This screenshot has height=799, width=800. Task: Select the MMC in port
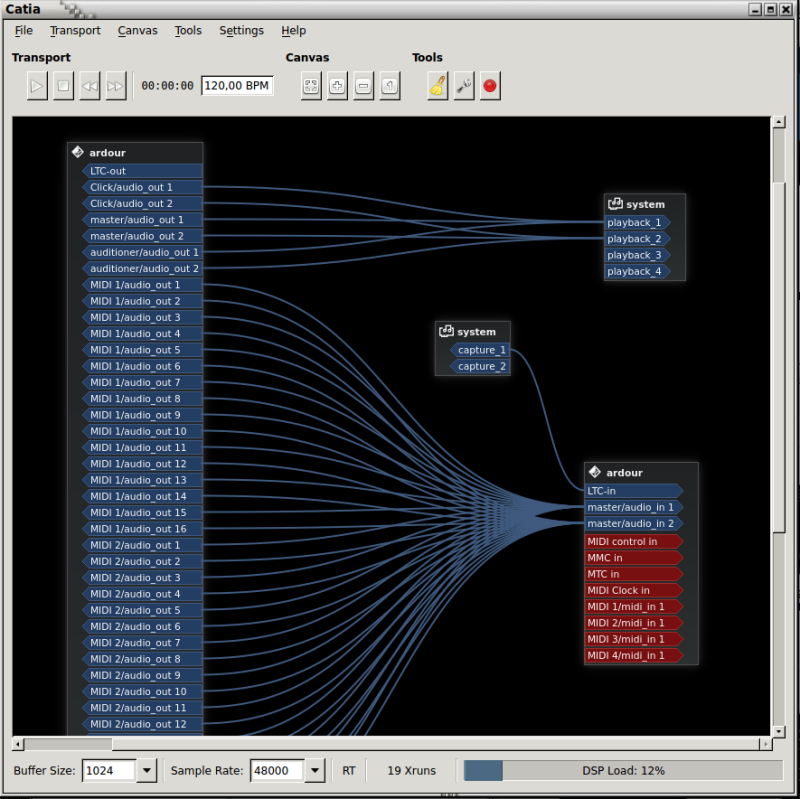pos(634,558)
